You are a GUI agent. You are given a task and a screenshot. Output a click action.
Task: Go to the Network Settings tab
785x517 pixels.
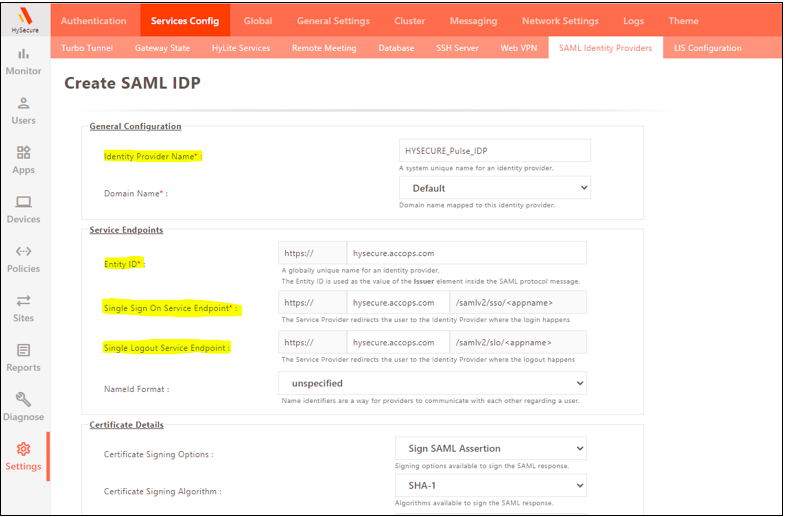pos(560,21)
